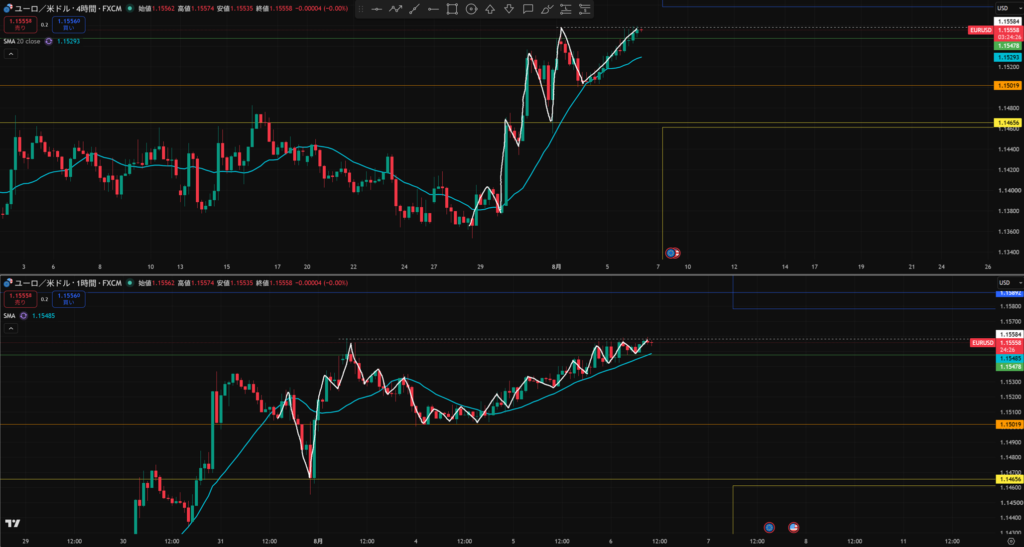This screenshot has width=1024, height=547.
Task: Collapse the indicator legend on 4-hour chart
Action: point(10,54)
